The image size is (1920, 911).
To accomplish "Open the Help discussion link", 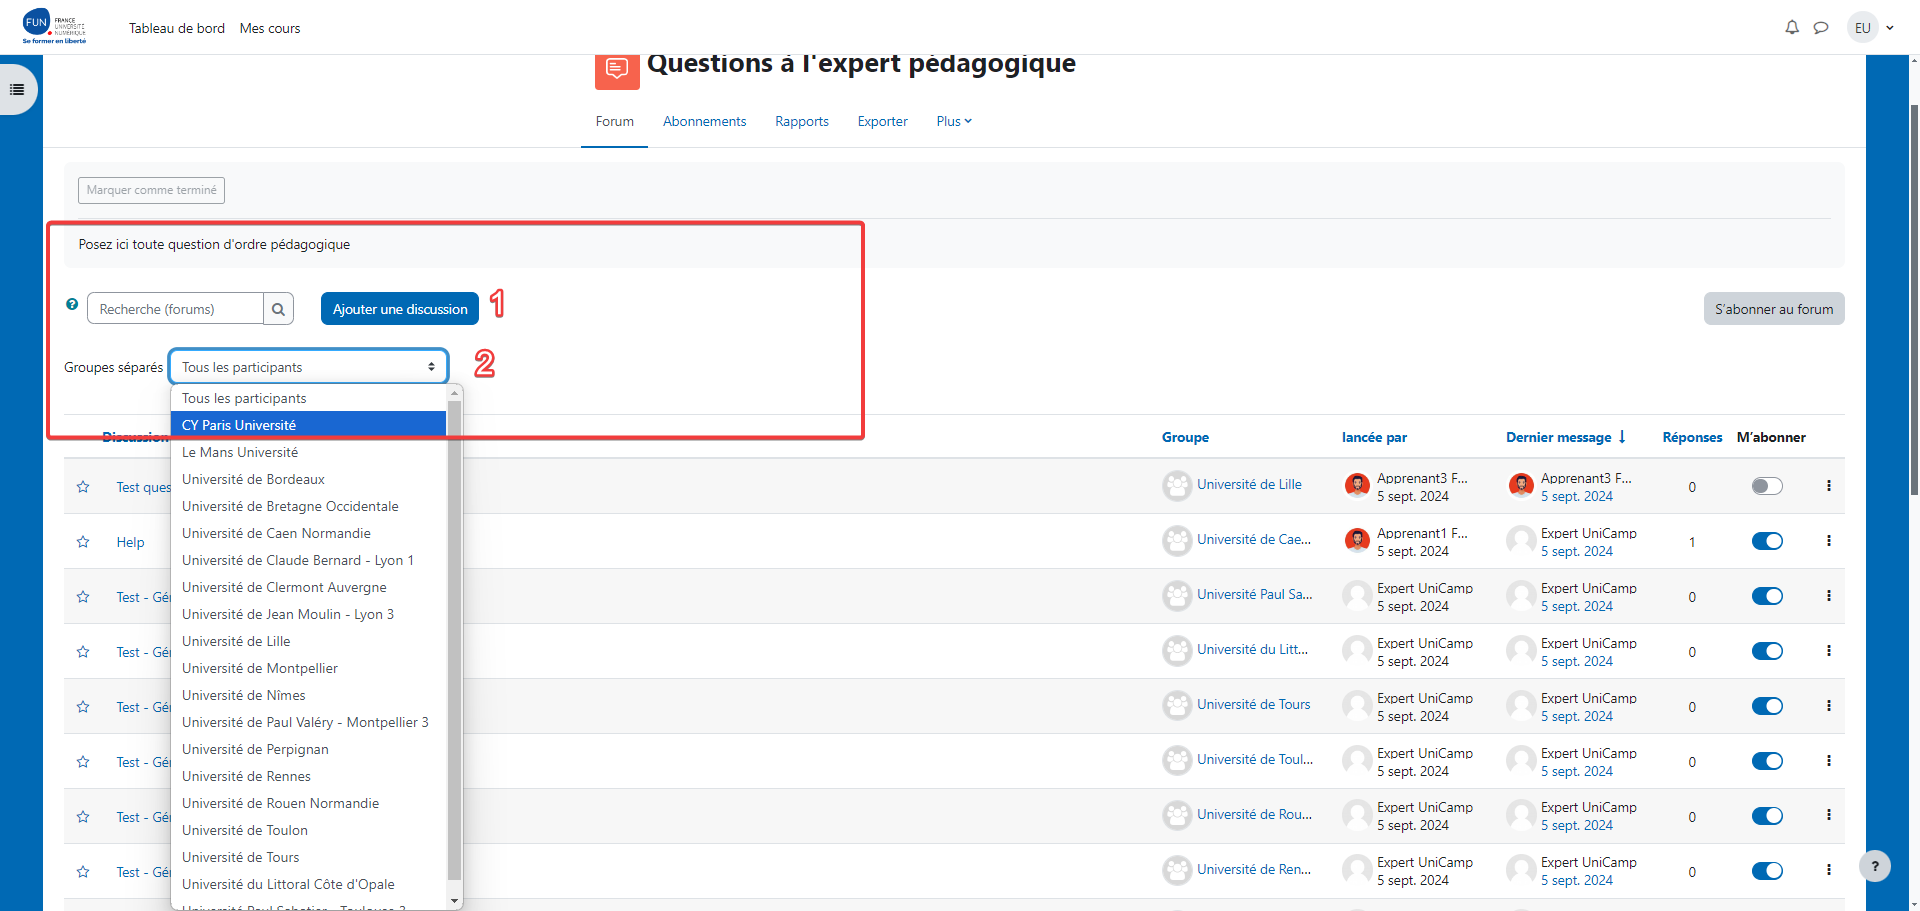I will click(x=130, y=542).
